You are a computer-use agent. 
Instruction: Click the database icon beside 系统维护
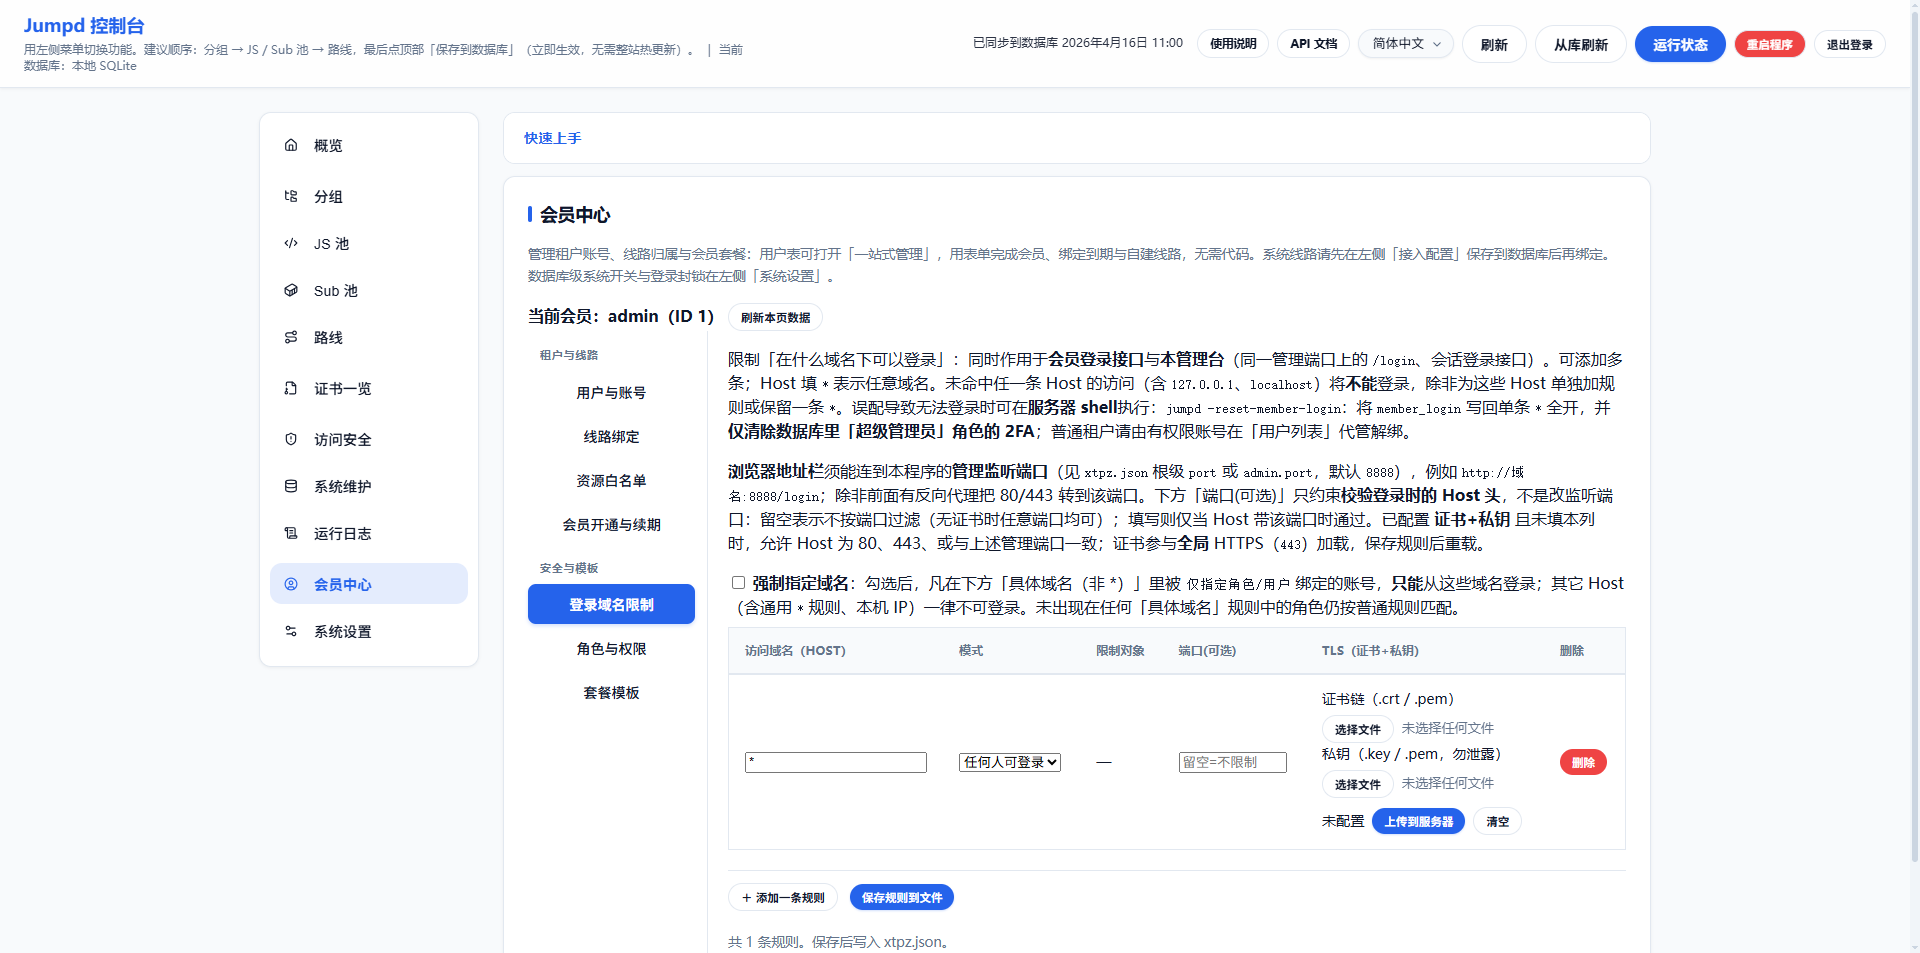pyautogui.click(x=291, y=486)
